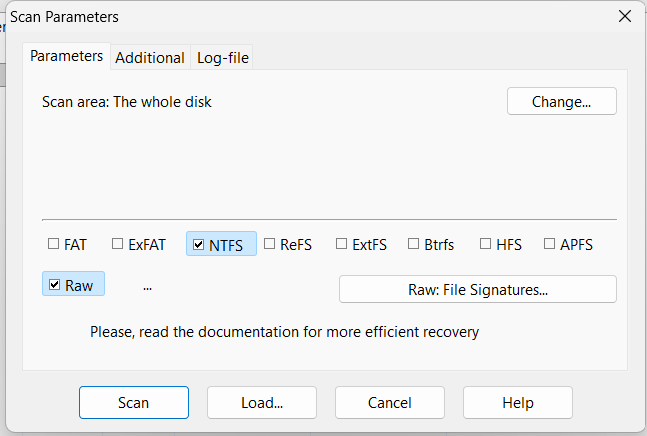647x436 pixels.
Task: Tick the ExFAT checkbox
Action: click(118, 244)
